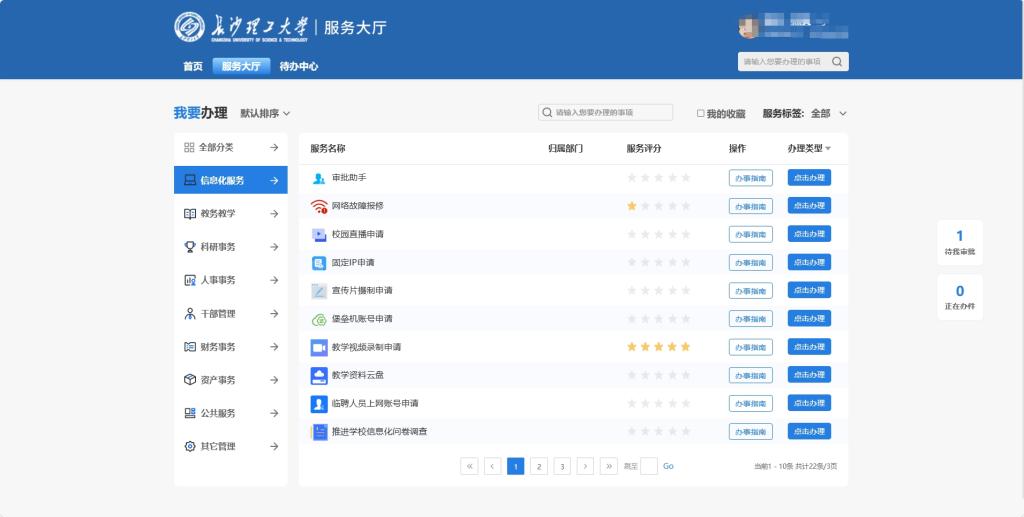The image size is (1024, 517).
Task: Click the 审批助手 service icon
Action: pos(319,178)
